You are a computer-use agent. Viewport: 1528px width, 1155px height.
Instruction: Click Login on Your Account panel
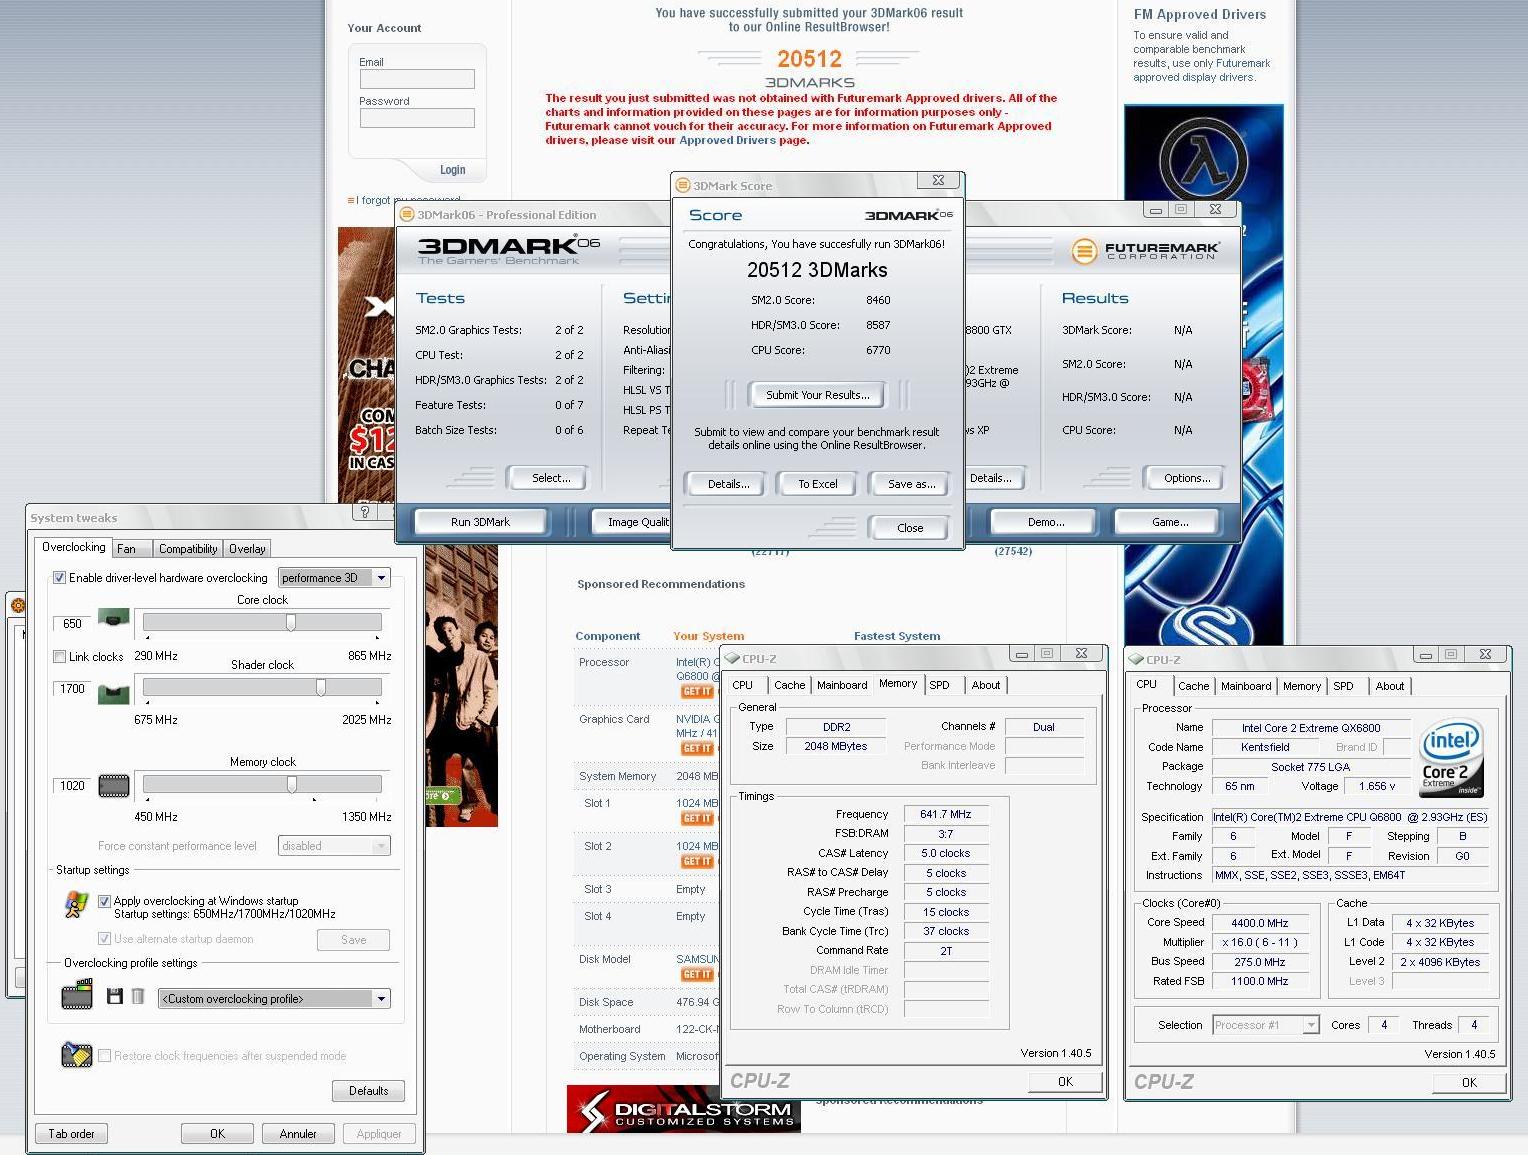point(452,170)
